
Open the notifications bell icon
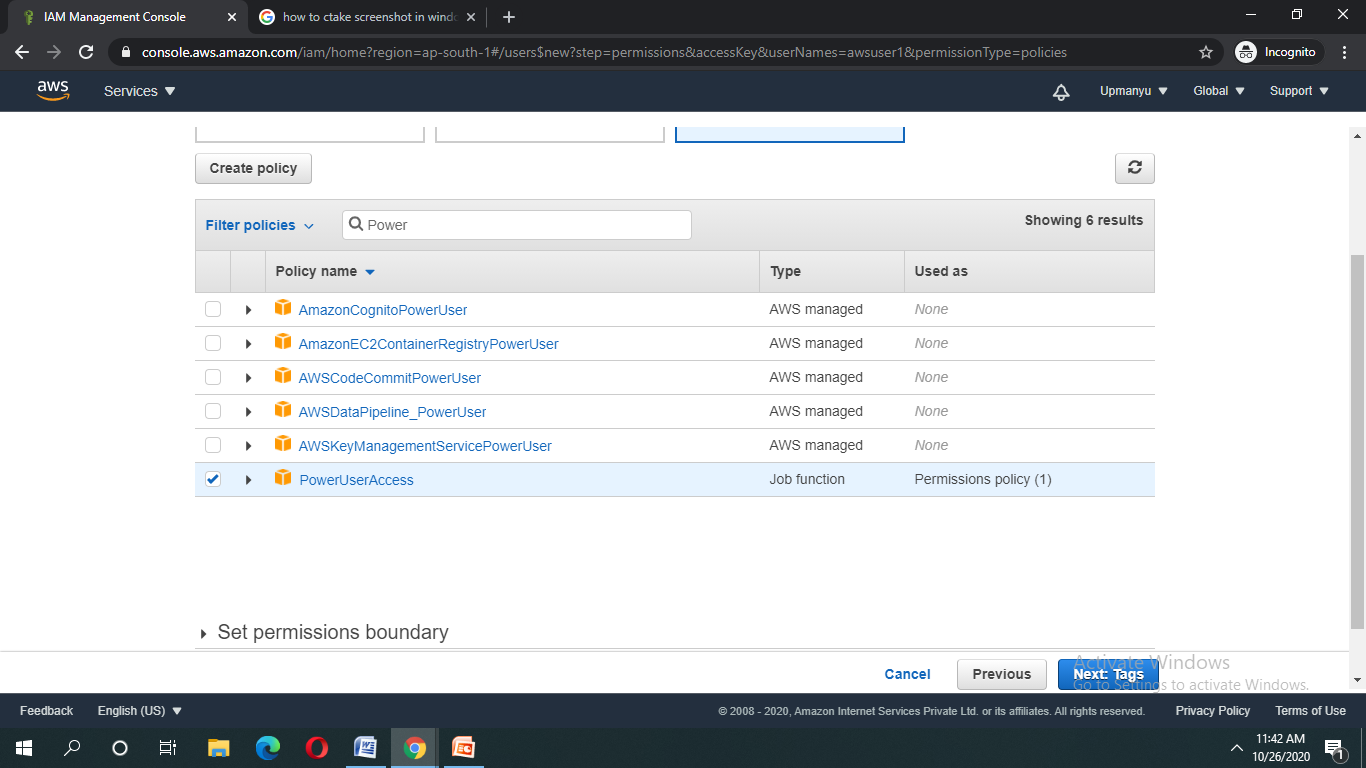tap(1061, 91)
